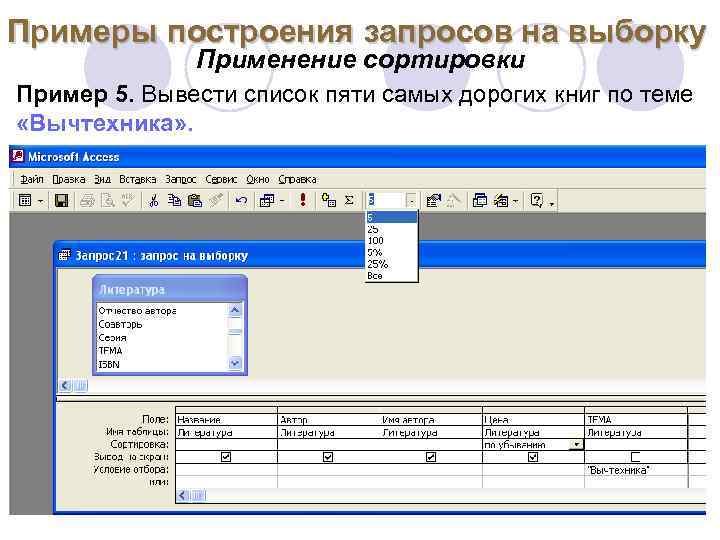Viewport: 720px width, 540px height.
Task: Click the New Object icon
Action: click(501, 201)
